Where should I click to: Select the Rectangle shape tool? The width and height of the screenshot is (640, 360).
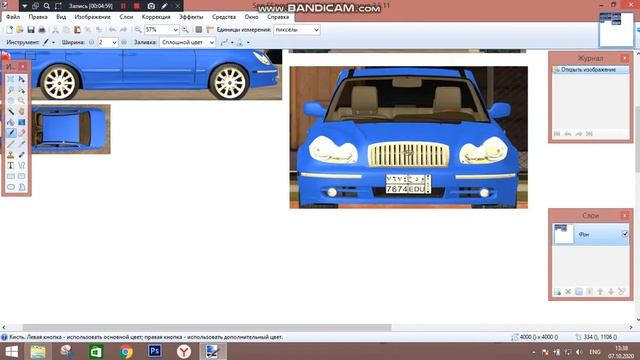[x=11, y=176]
